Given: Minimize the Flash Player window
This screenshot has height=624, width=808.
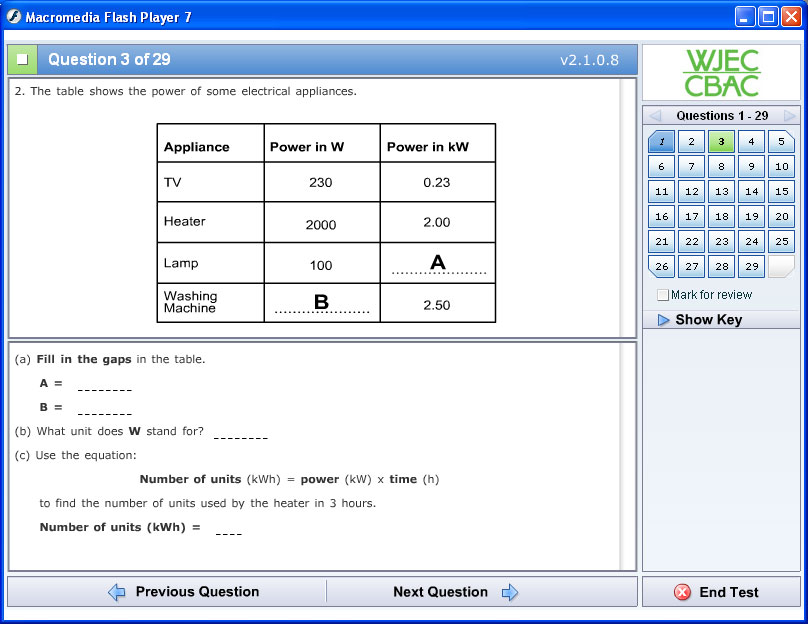Looking at the screenshot, I should pos(744,17).
